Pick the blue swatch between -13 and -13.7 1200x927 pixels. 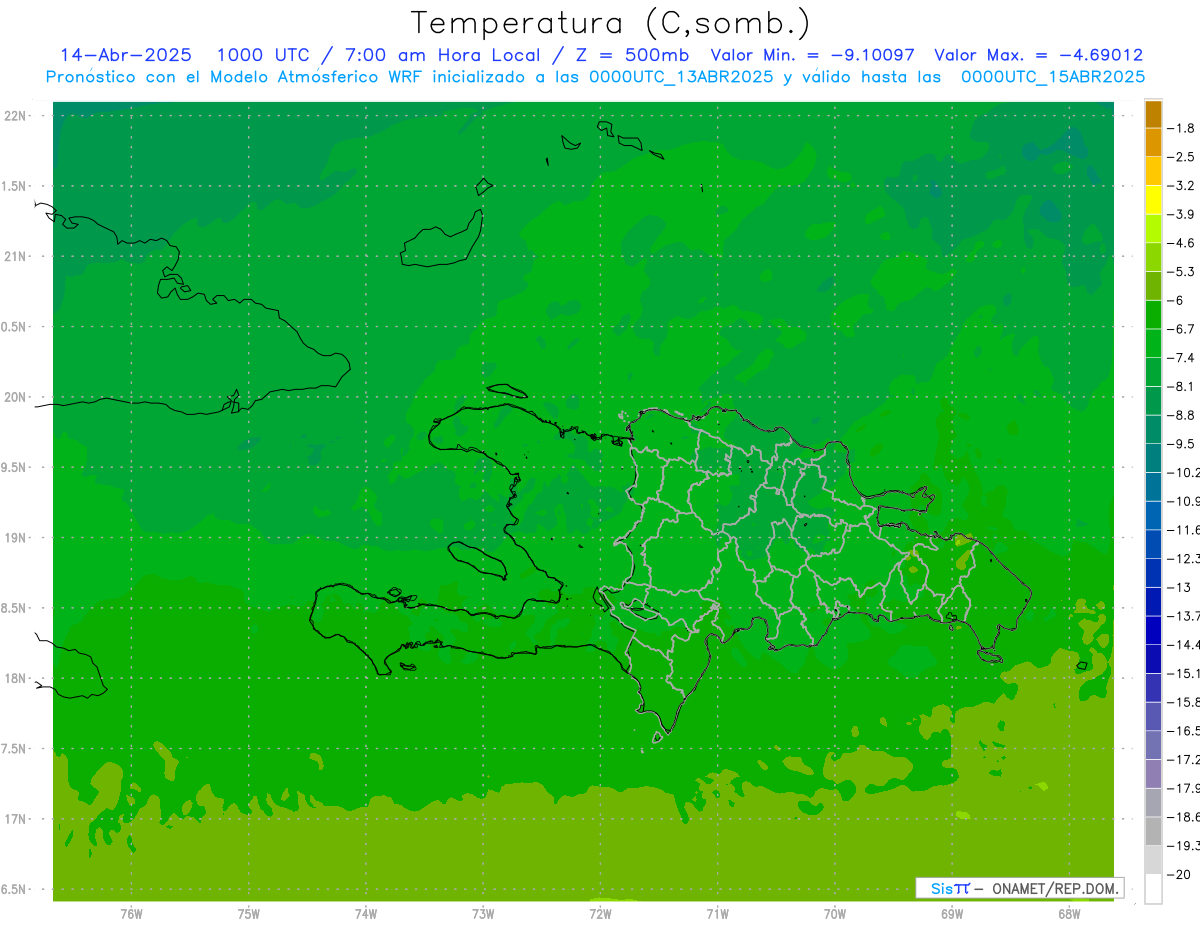click(1154, 602)
